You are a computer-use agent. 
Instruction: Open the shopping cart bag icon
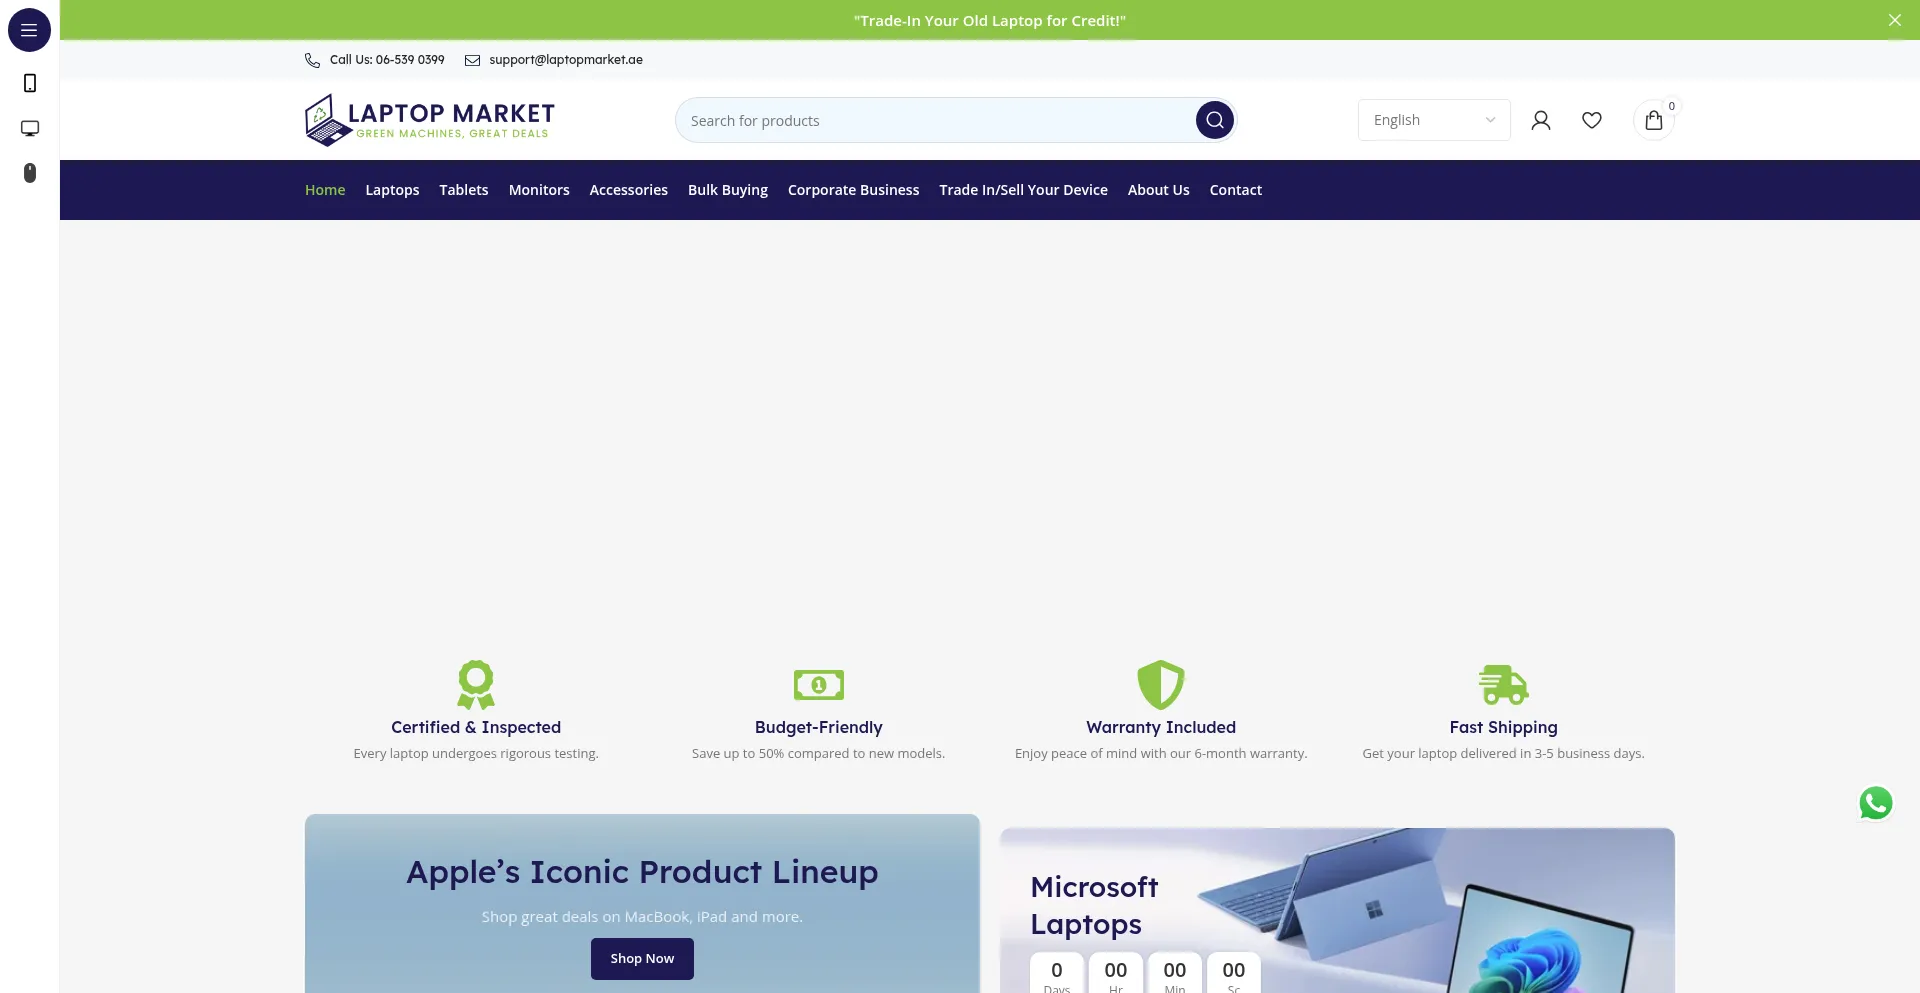(x=1655, y=120)
